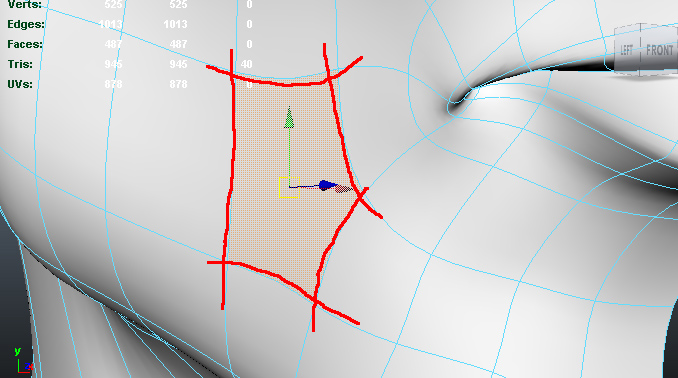The image size is (678, 378).
Task: Click the "UVs:" heads-up display label
Action: [x=20, y=84]
